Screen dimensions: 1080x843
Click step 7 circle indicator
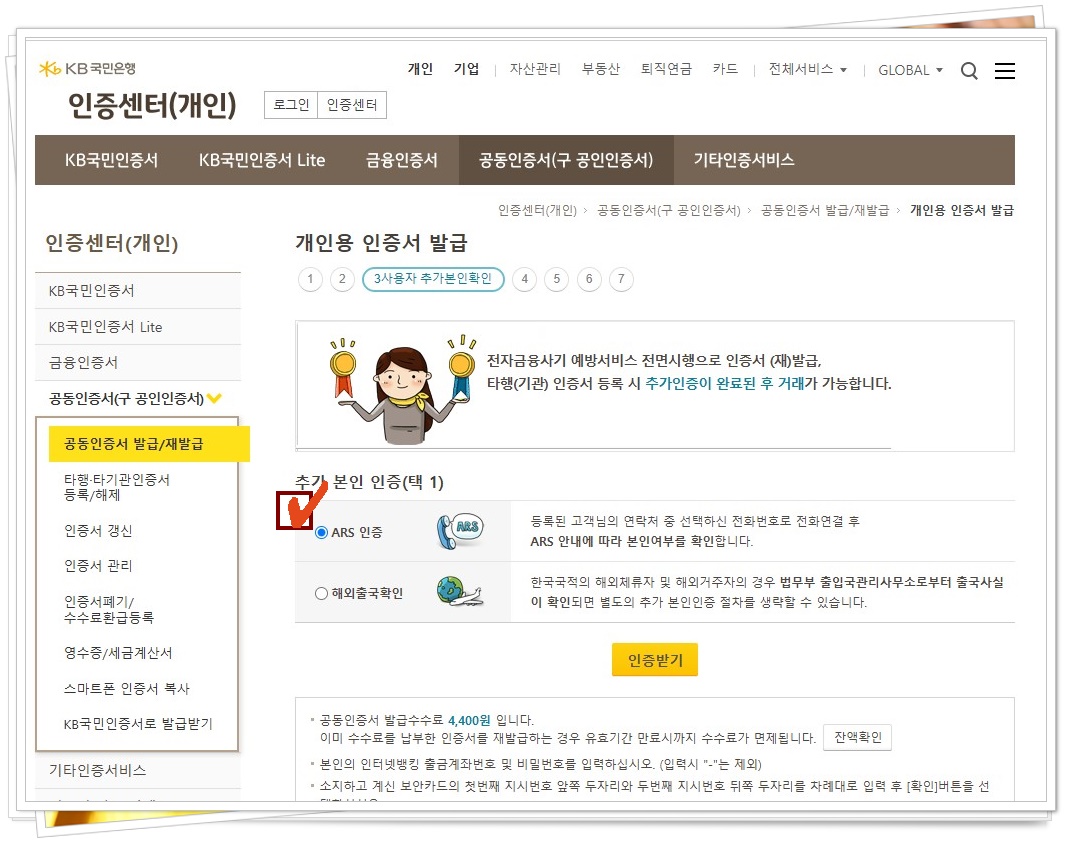(621, 279)
